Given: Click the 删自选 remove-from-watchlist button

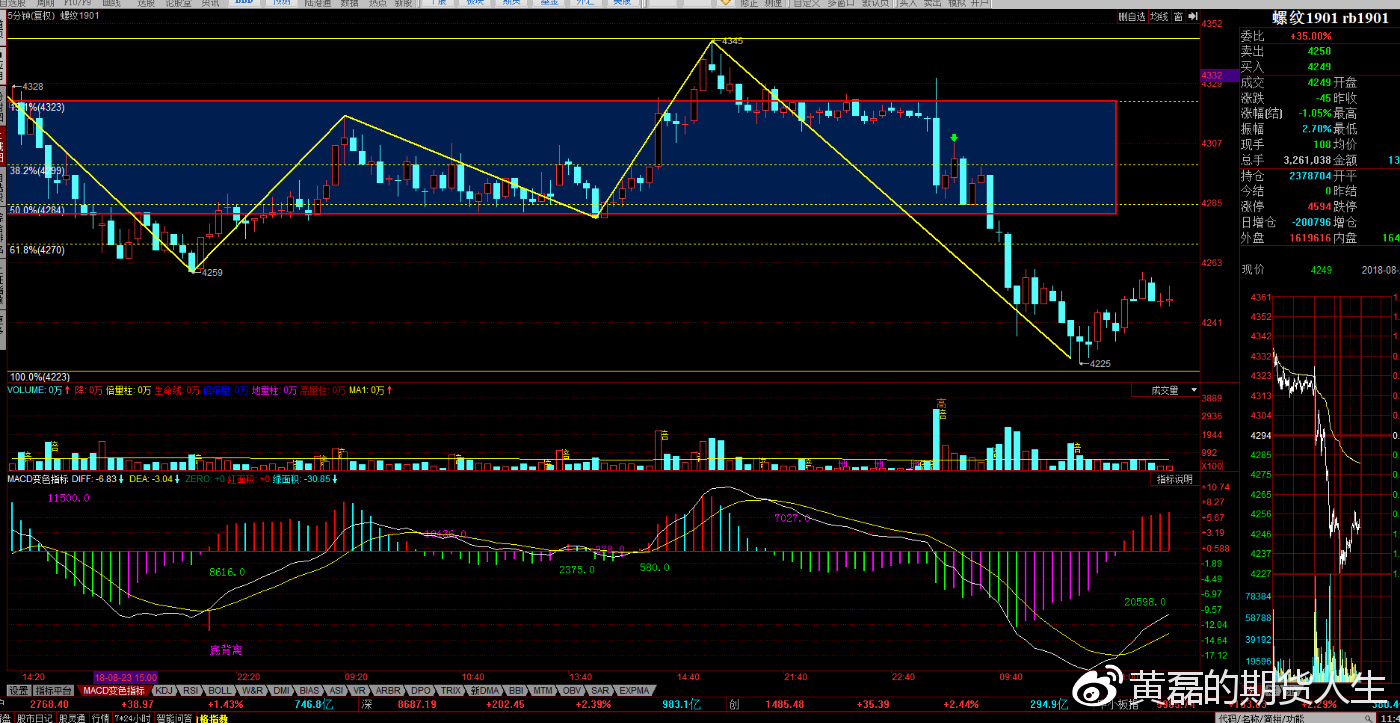Looking at the screenshot, I should coord(1132,17).
